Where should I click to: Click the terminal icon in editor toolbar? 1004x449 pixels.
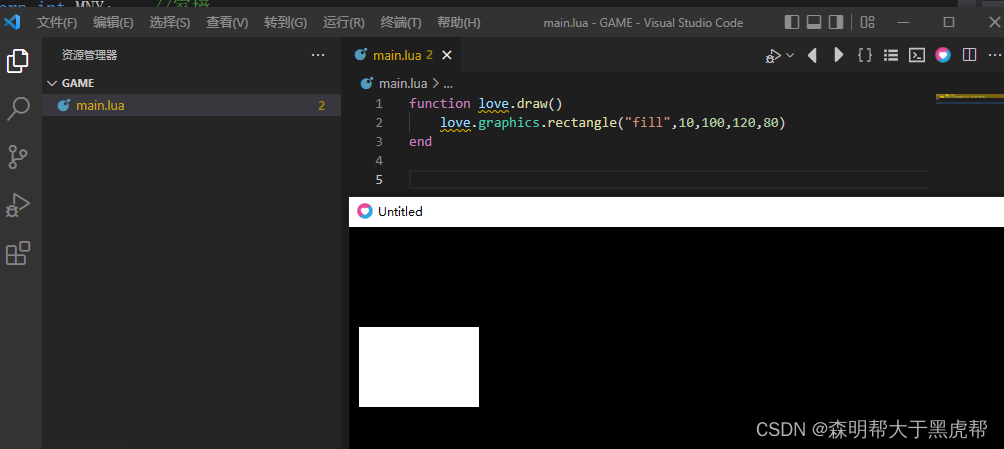tap(916, 56)
